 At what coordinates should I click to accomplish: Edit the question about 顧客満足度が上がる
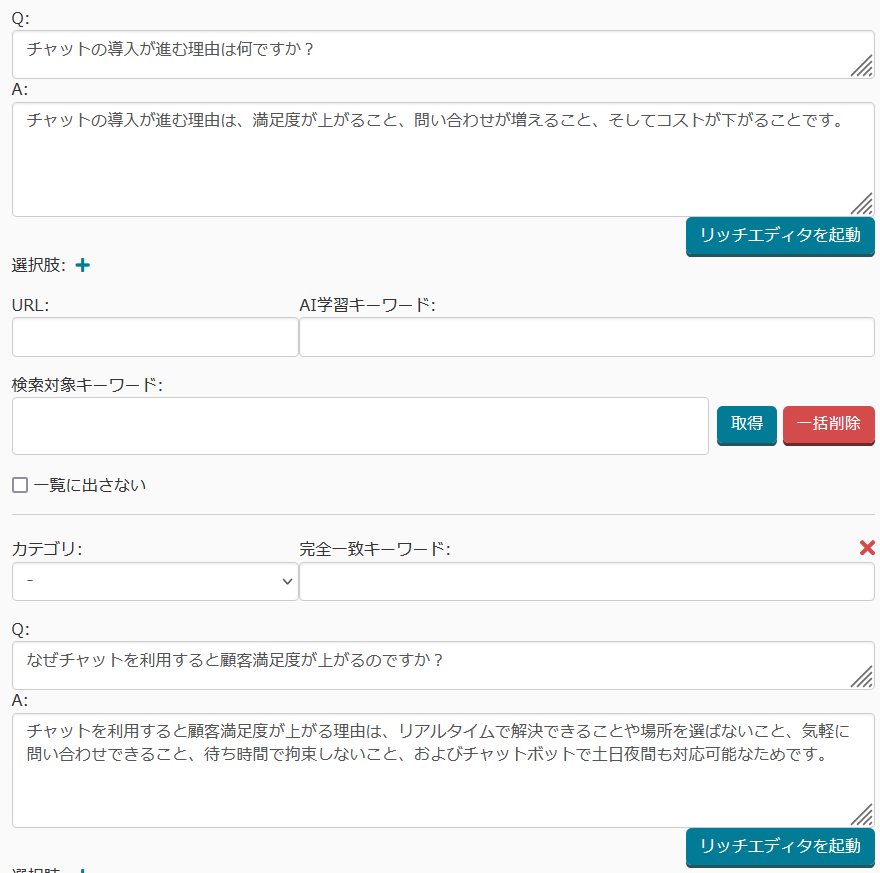(x=430, y=665)
